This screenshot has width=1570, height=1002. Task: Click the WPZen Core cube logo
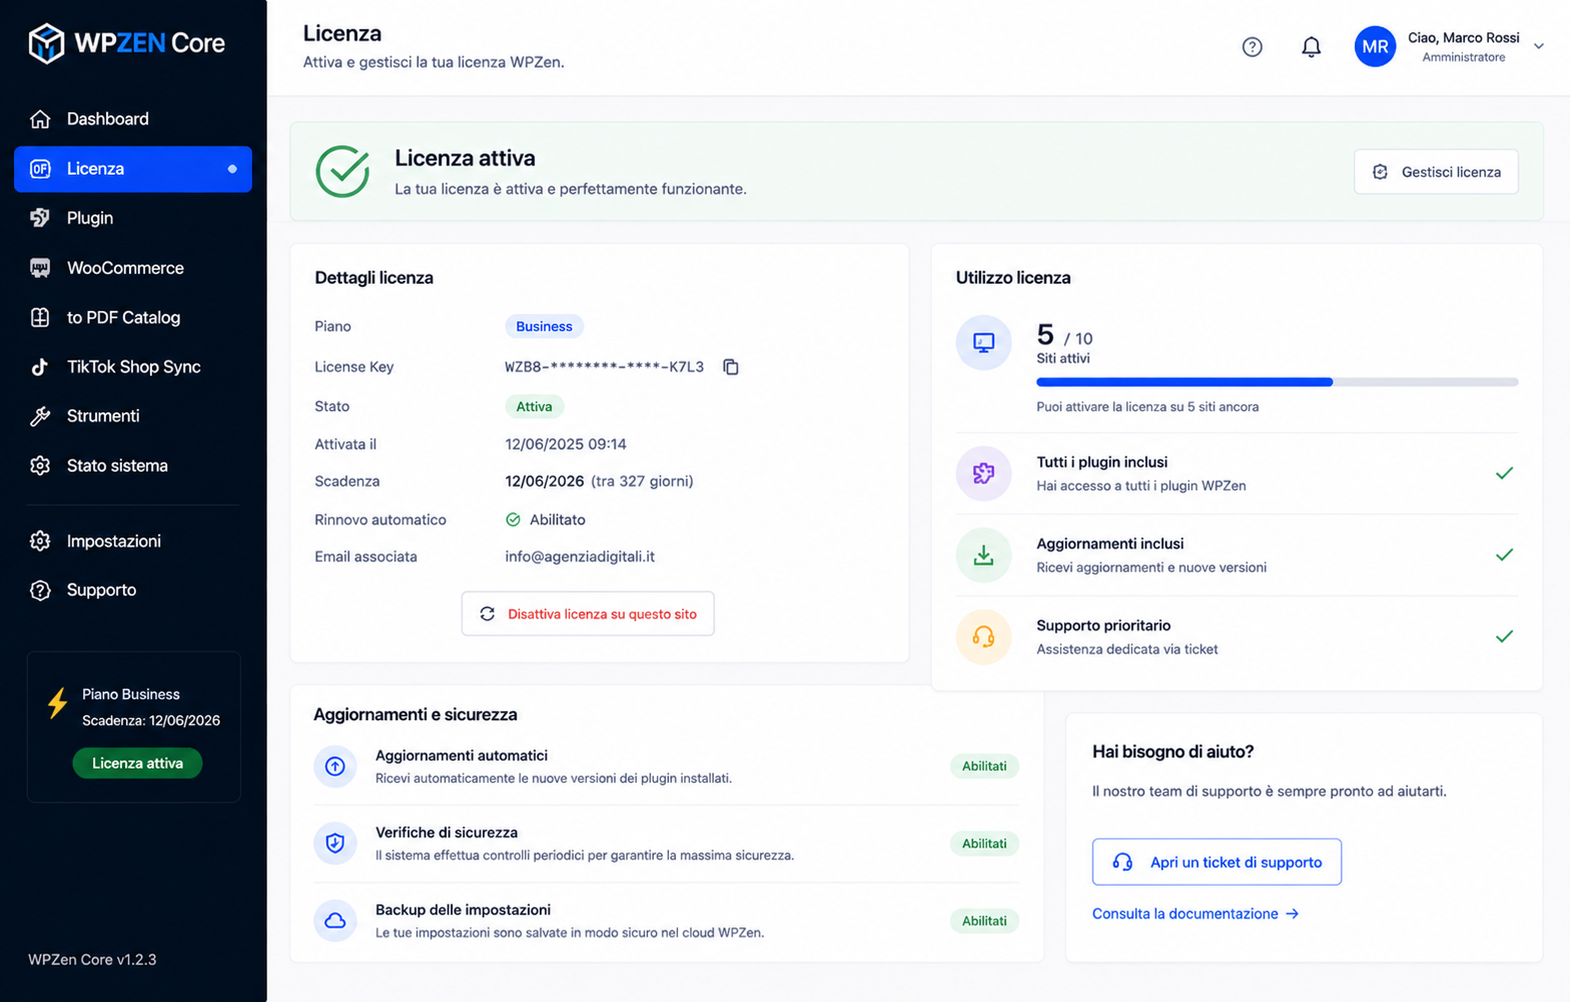pos(46,43)
